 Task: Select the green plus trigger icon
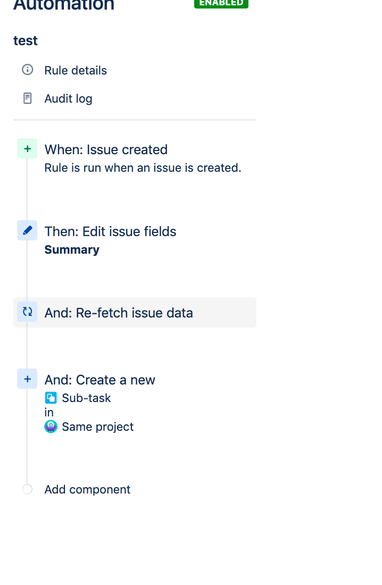coord(27,148)
